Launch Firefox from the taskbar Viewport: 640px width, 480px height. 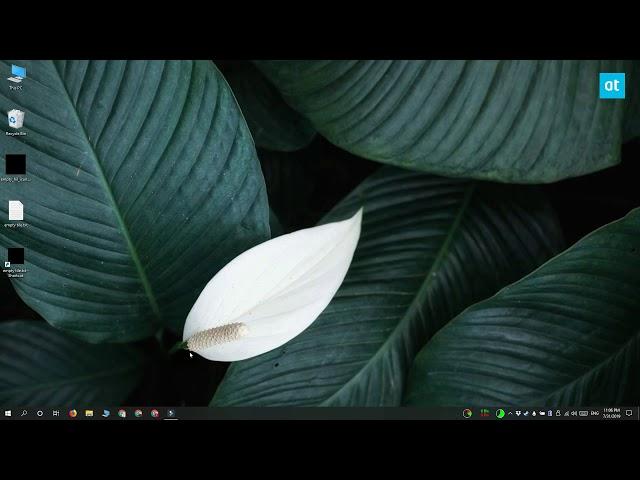click(x=73, y=413)
